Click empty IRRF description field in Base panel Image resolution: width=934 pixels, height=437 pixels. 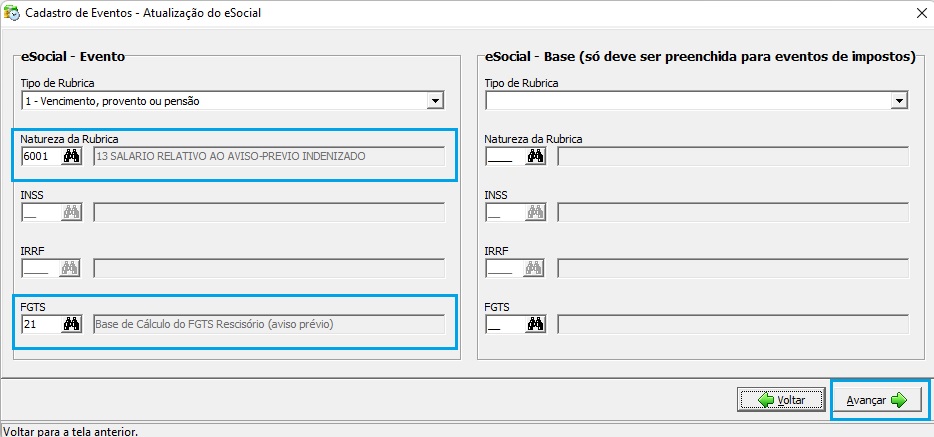733,269
